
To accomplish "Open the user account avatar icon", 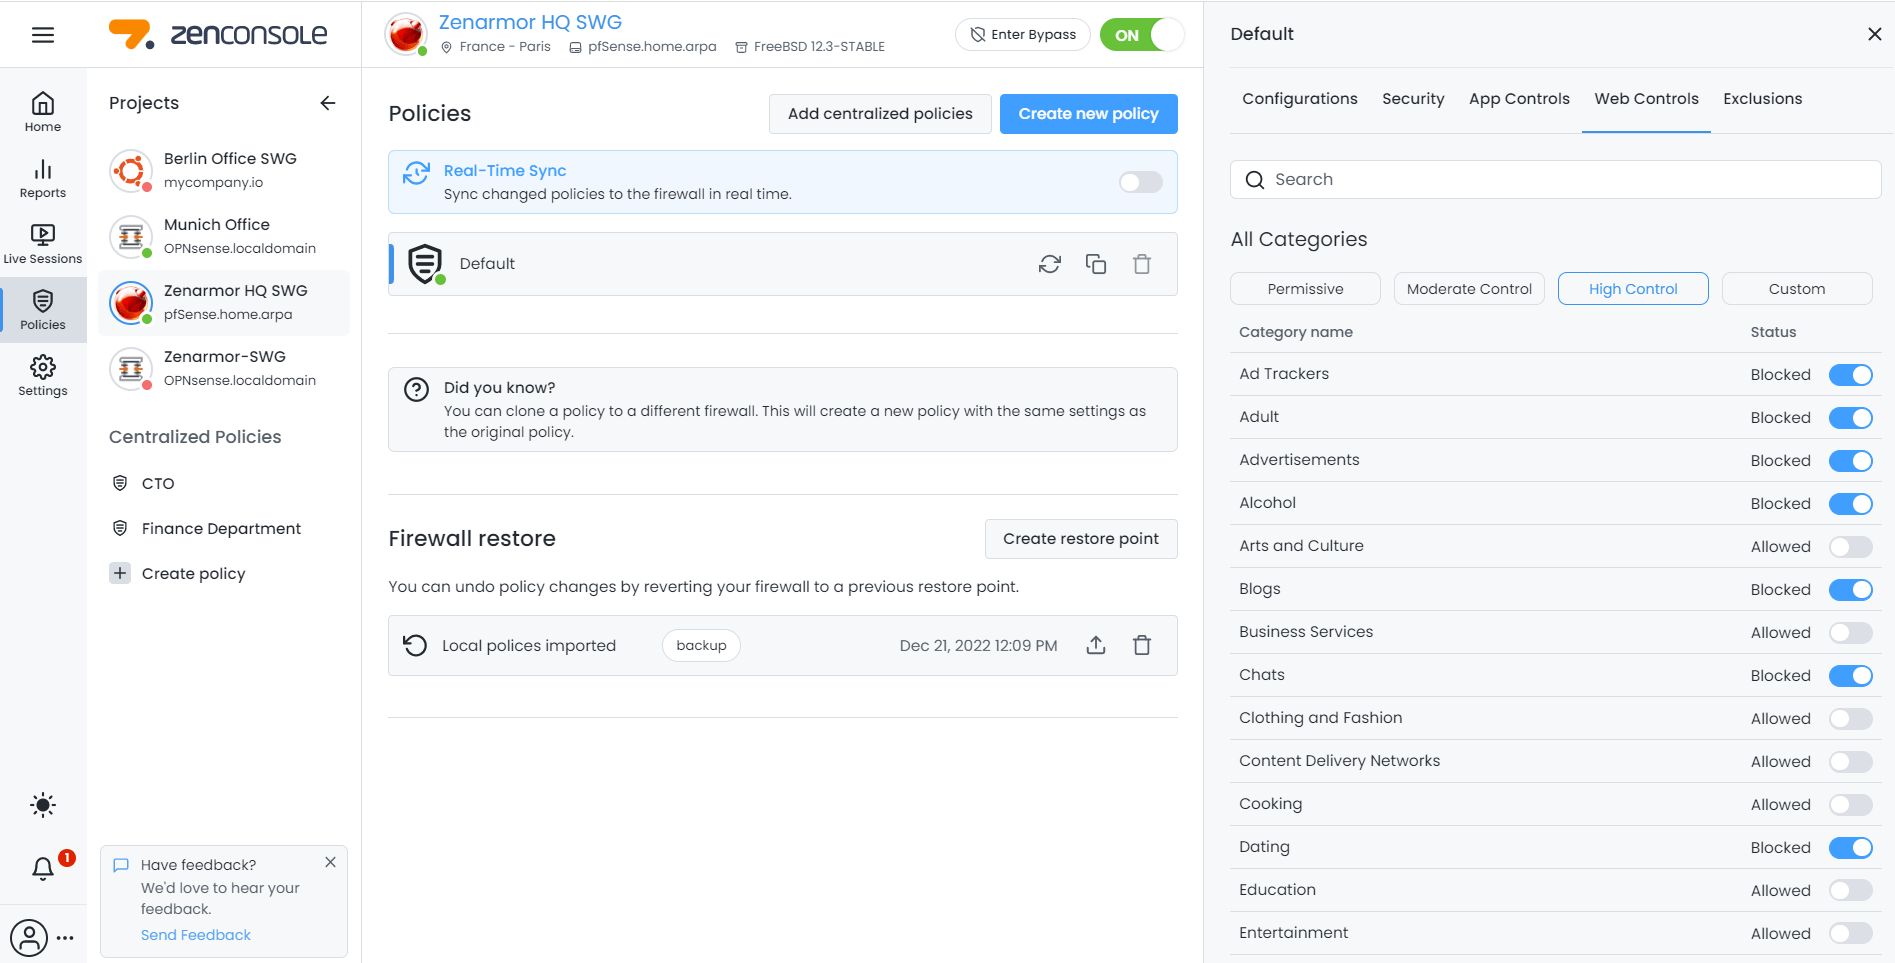I will 29,938.
